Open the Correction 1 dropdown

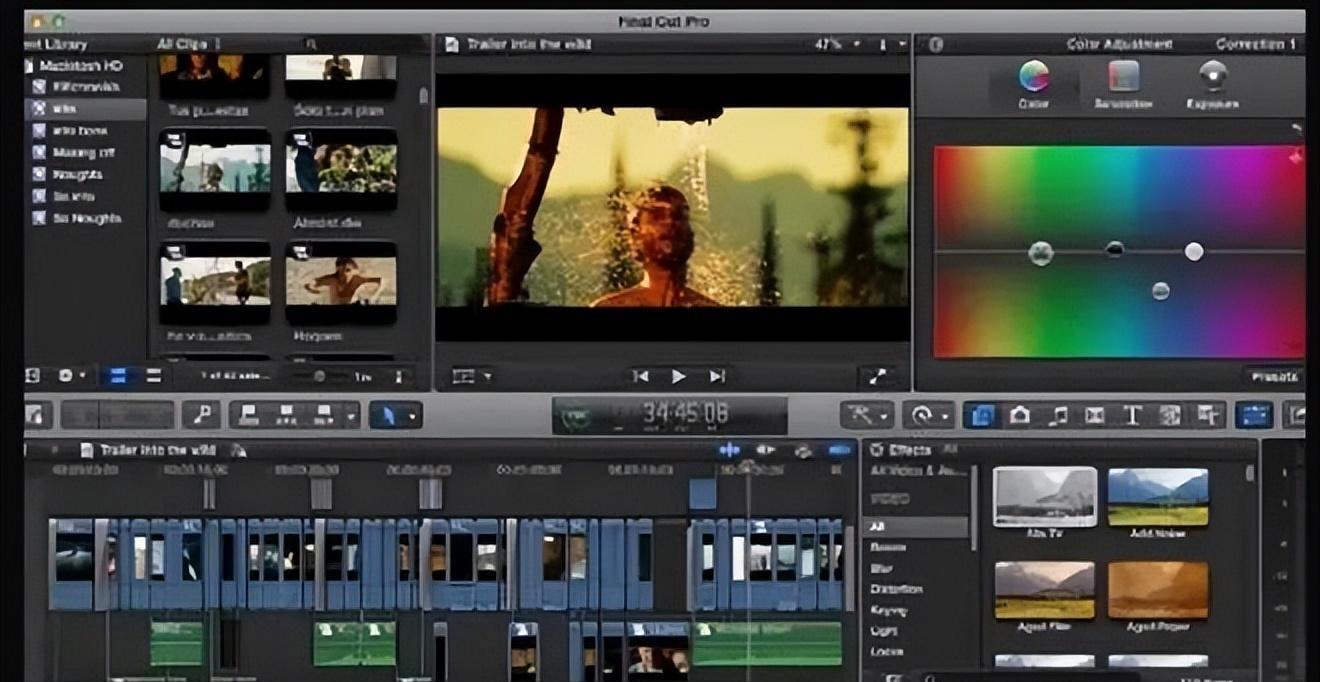pyautogui.click(x=1257, y=44)
